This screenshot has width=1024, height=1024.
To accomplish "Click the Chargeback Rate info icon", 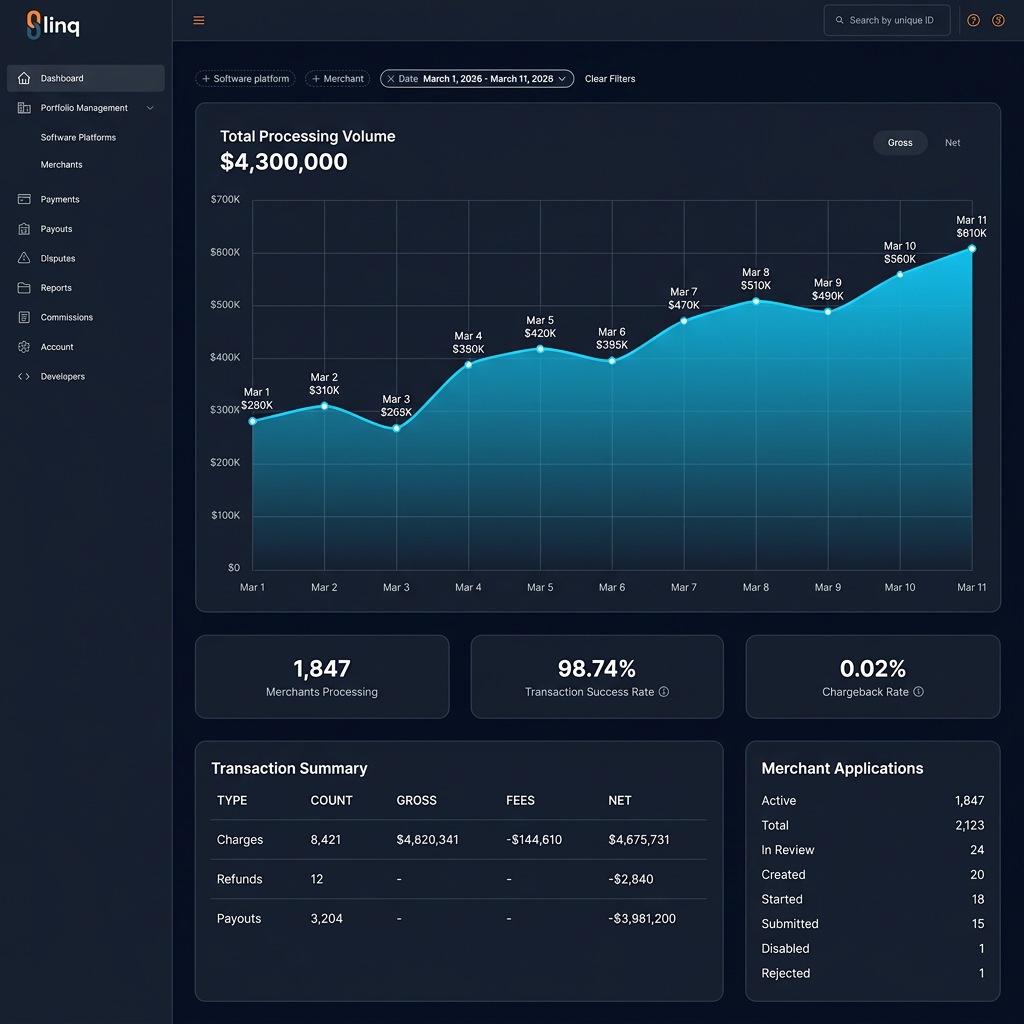I will point(918,692).
